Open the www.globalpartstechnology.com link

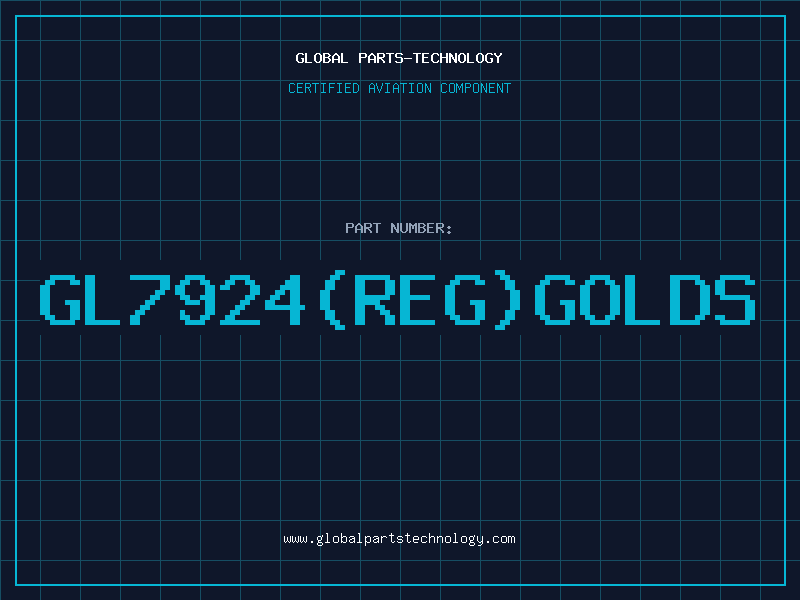click(x=399, y=539)
